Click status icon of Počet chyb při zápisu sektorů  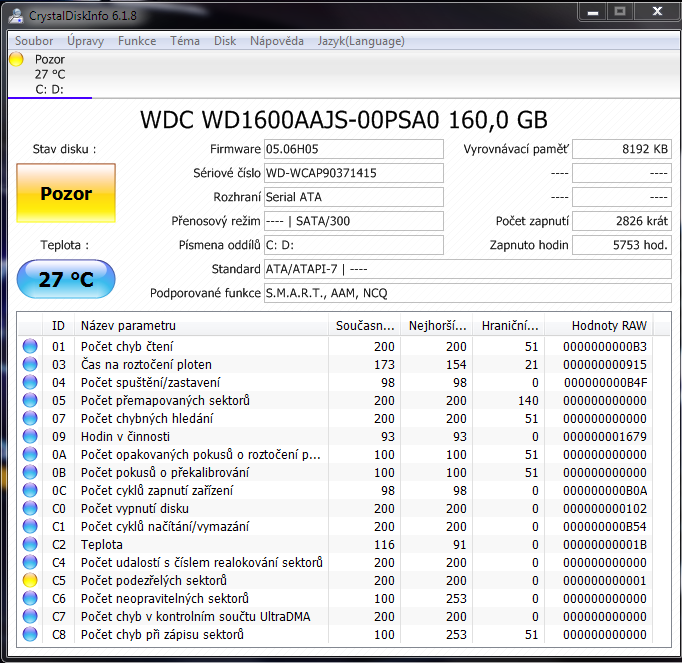pos(30,634)
